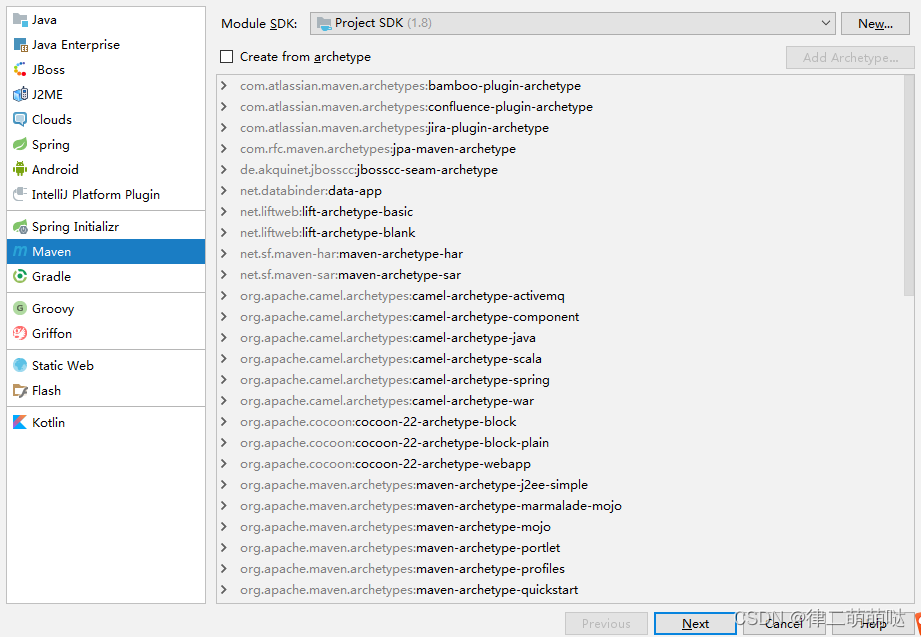Select camel-archetype-activemq row text
921x637 pixels.
pos(402,296)
